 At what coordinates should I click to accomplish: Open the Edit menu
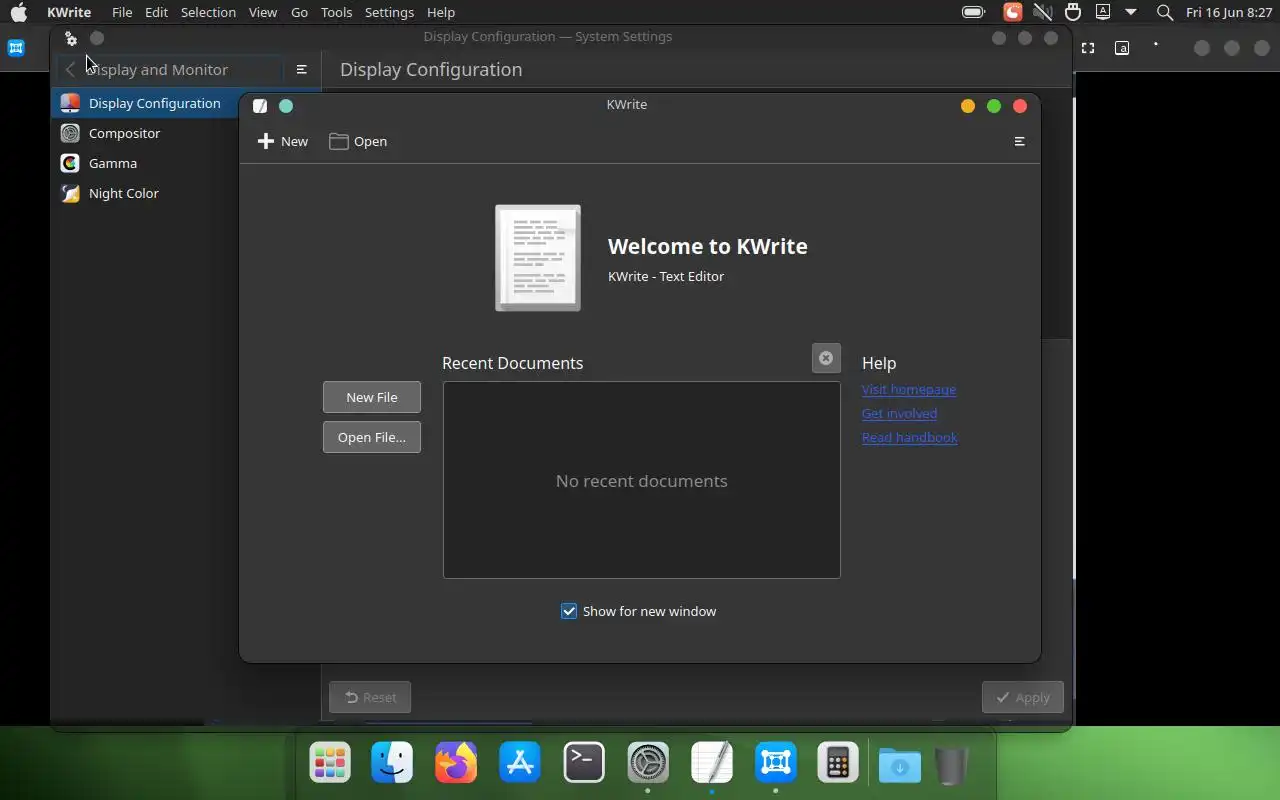156,12
